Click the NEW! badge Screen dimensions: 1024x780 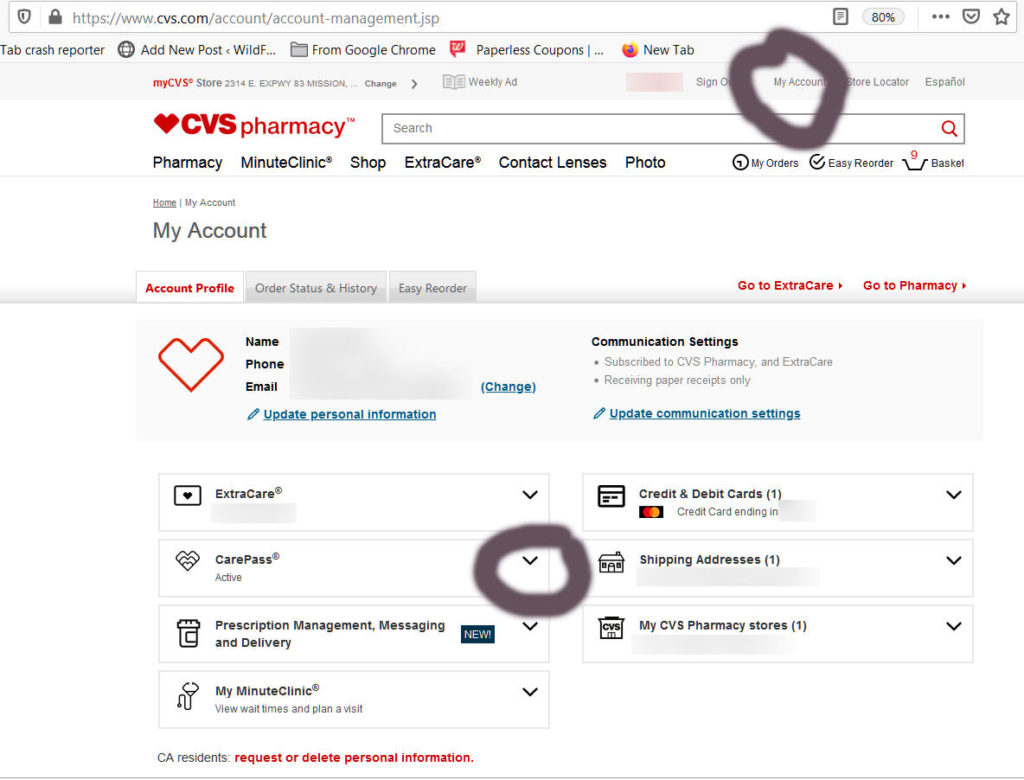click(477, 634)
